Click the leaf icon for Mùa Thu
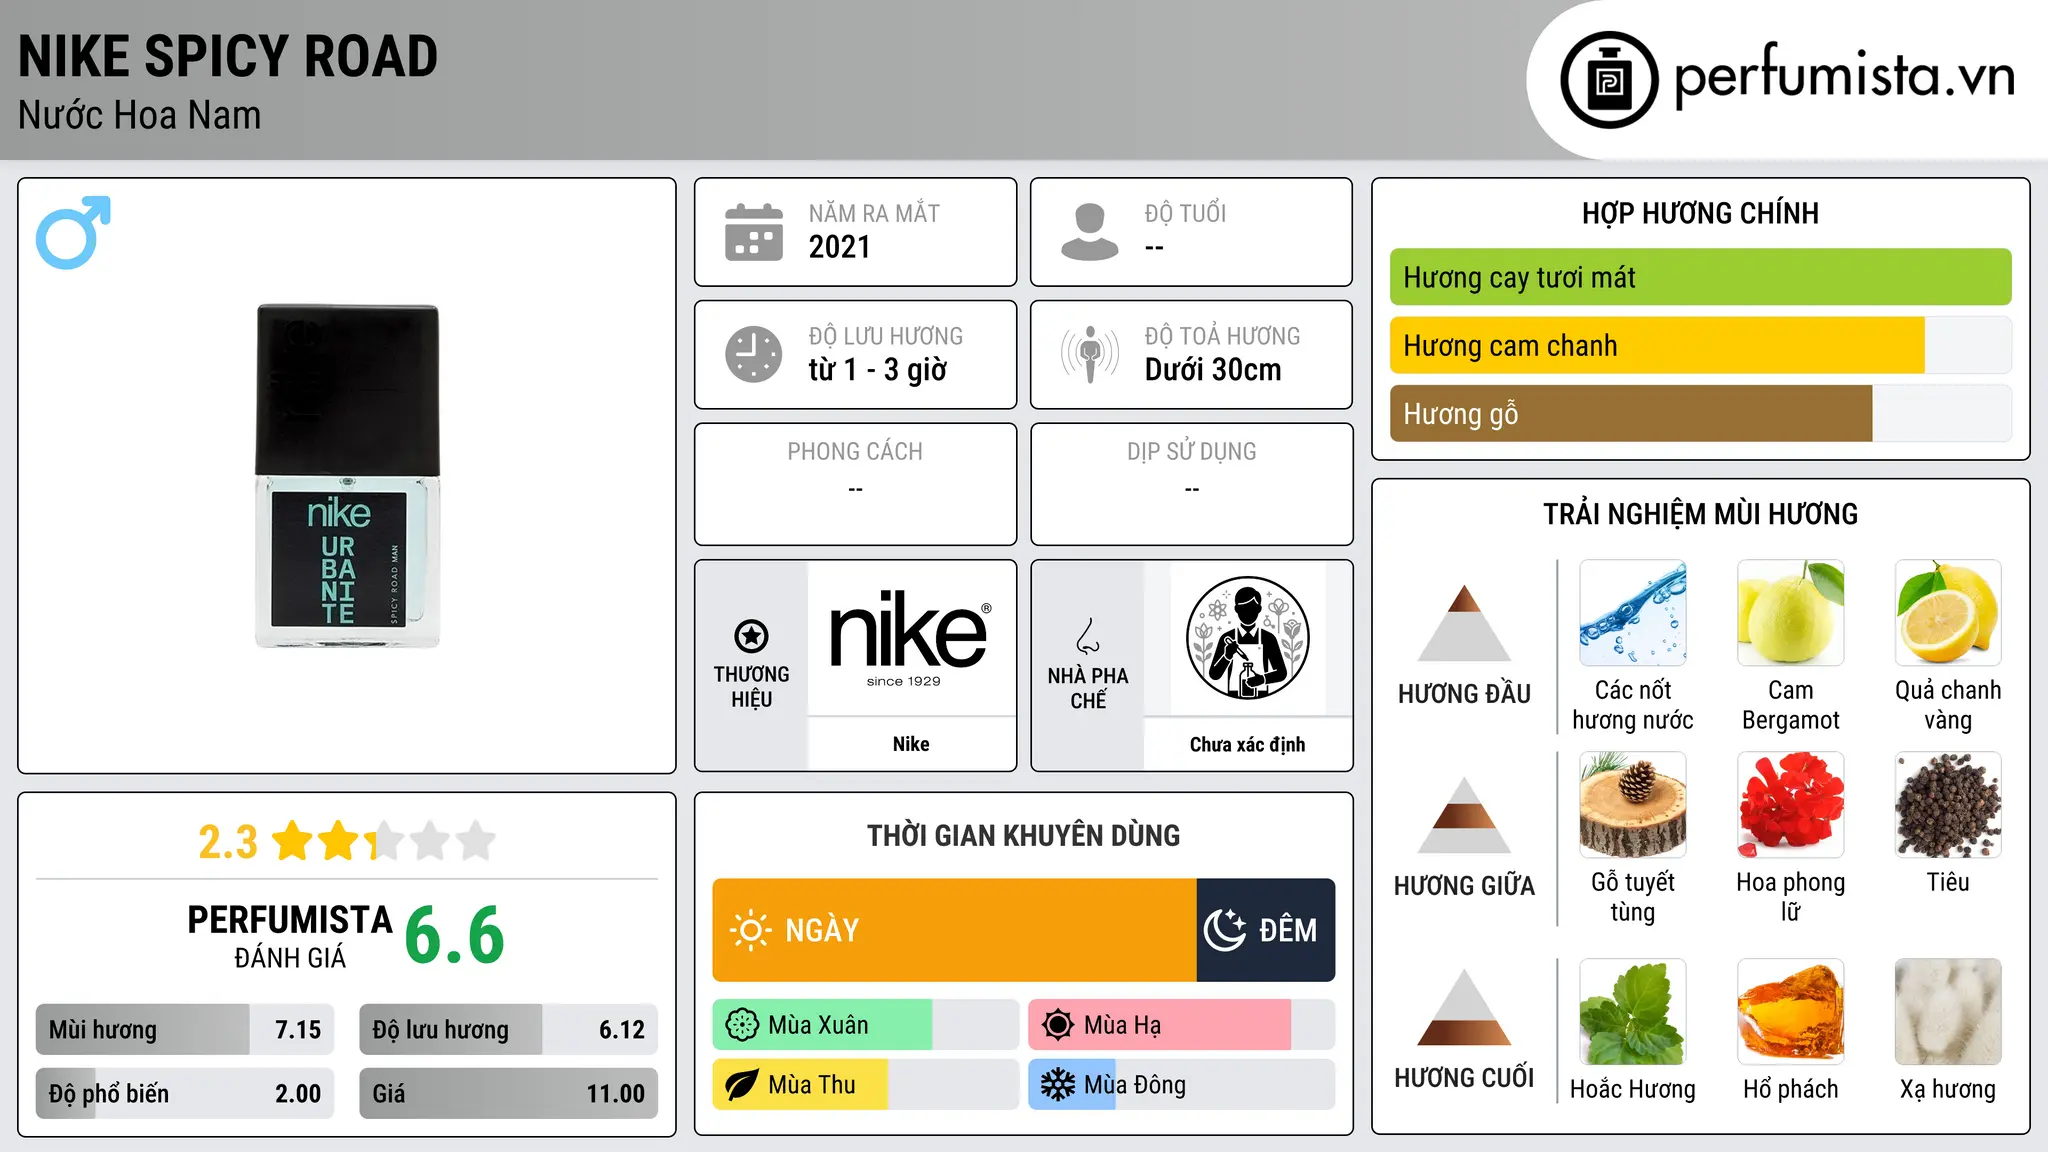 [x=742, y=1085]
